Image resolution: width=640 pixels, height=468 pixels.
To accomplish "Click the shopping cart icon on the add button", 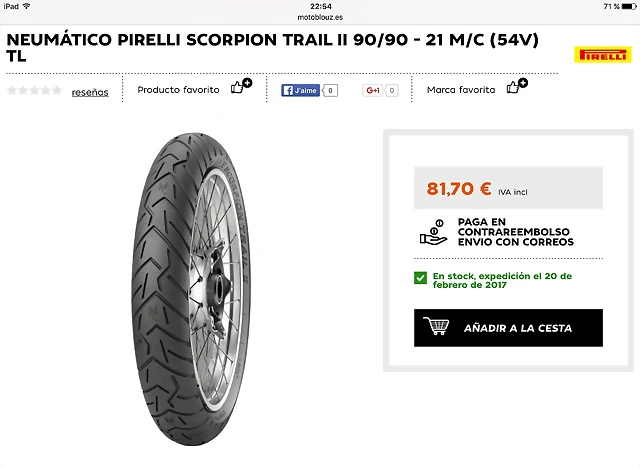I will (436, 326).
